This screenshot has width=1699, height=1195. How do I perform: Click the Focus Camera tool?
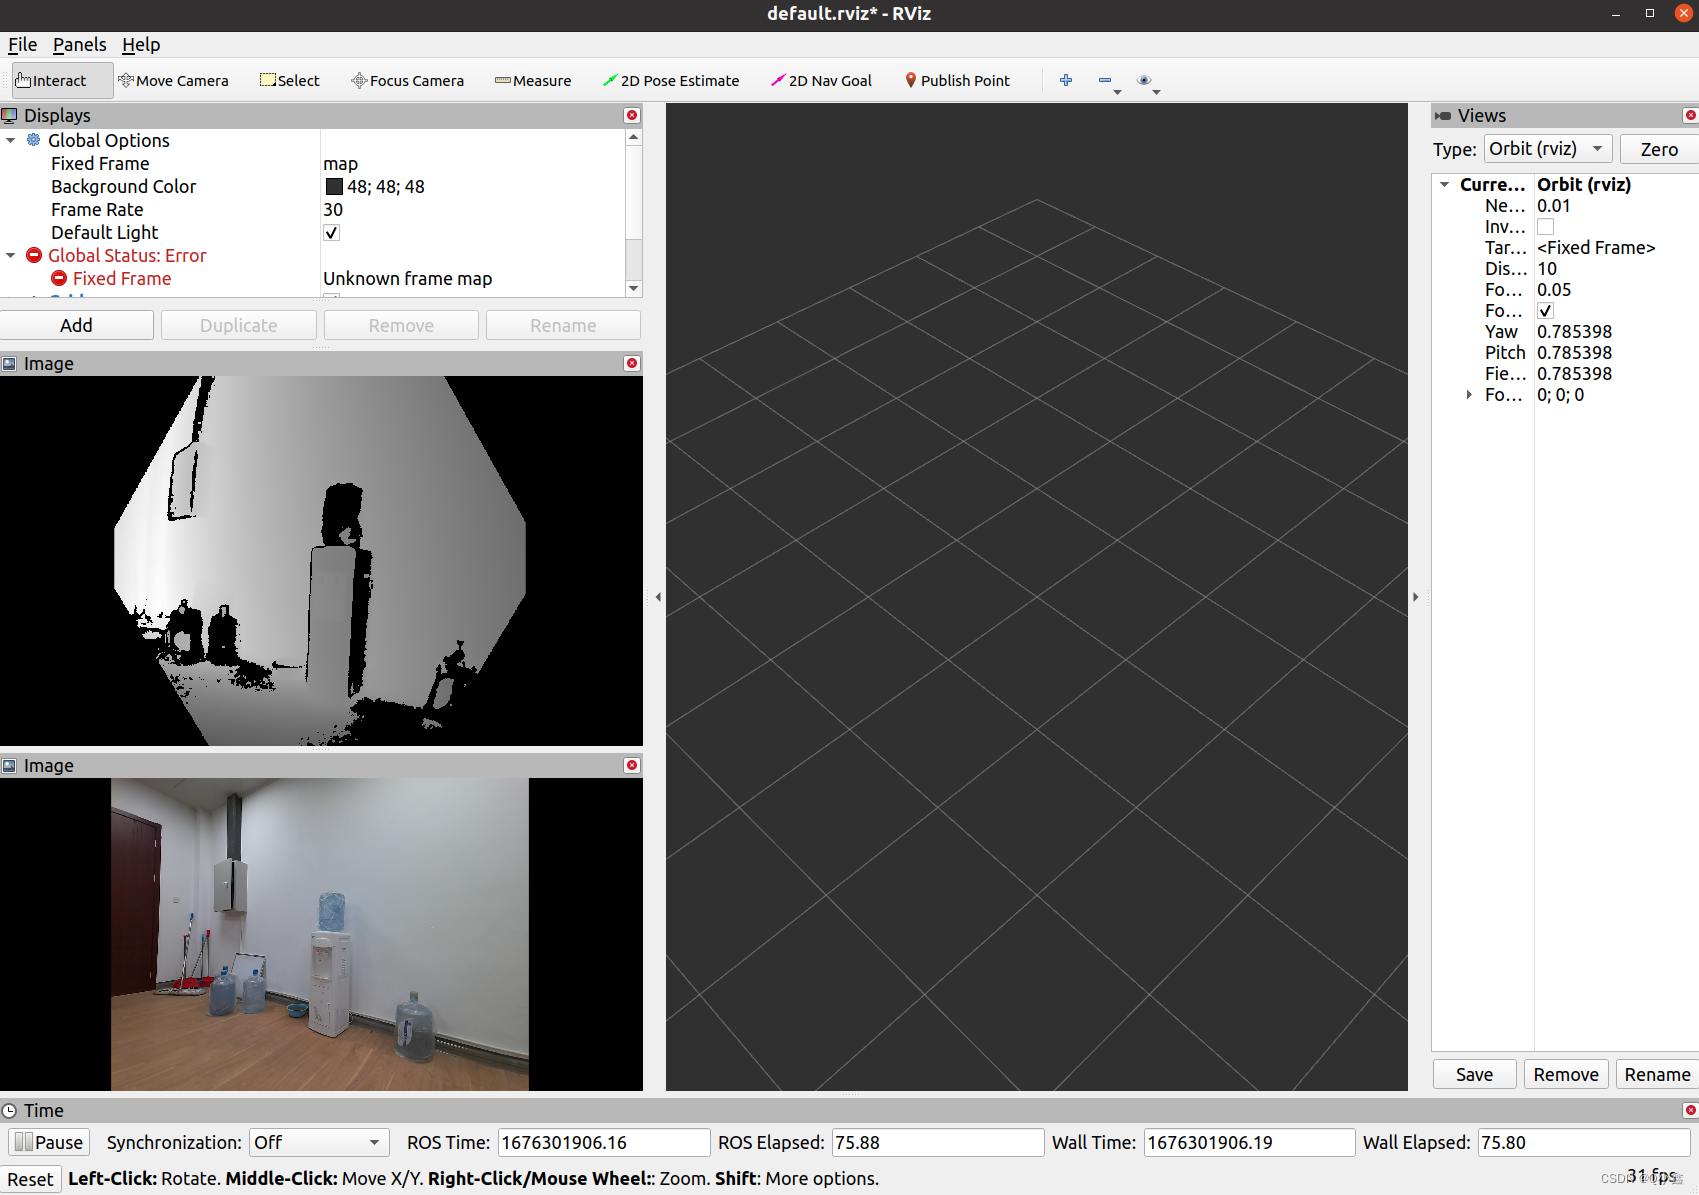(407, 80)
